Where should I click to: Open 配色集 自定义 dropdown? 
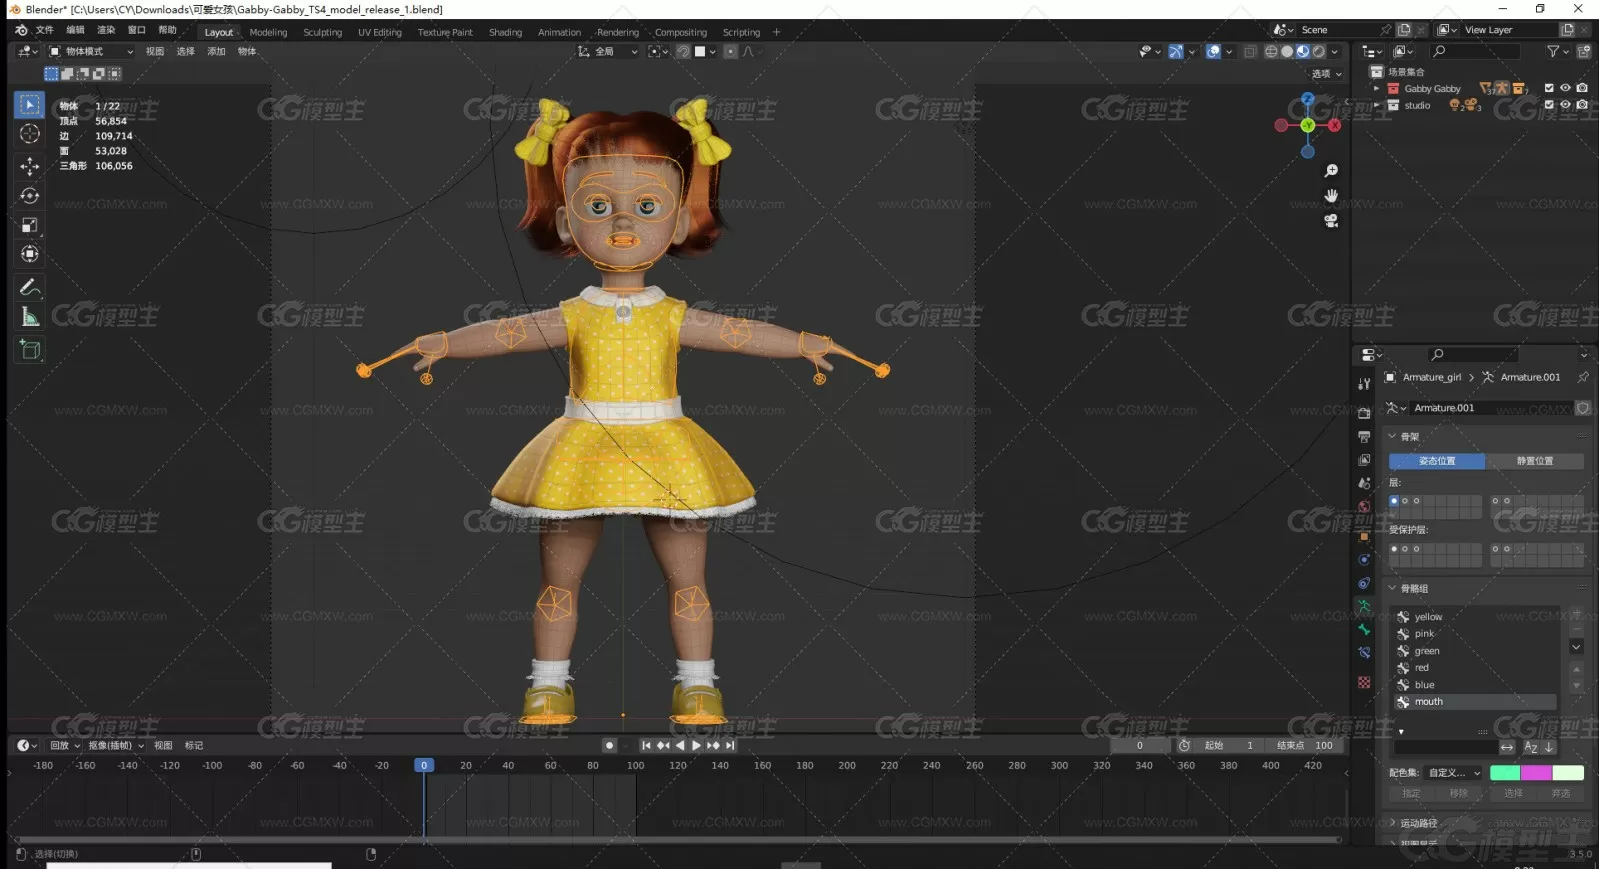(1454, 773)
